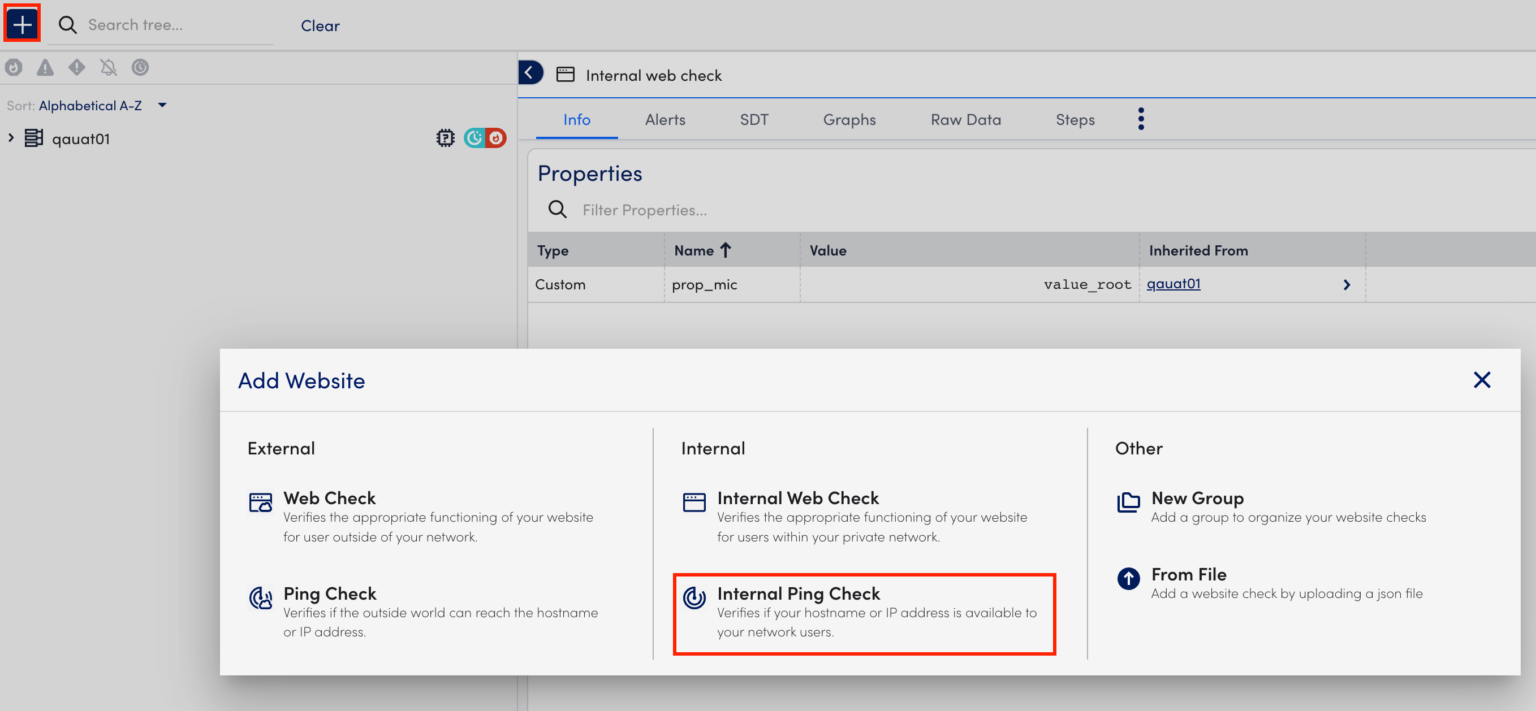Screen dimensions: 1536x711
Task: Click the disabled-alerting bell filter icon
Action: click(x=109, y=67)
